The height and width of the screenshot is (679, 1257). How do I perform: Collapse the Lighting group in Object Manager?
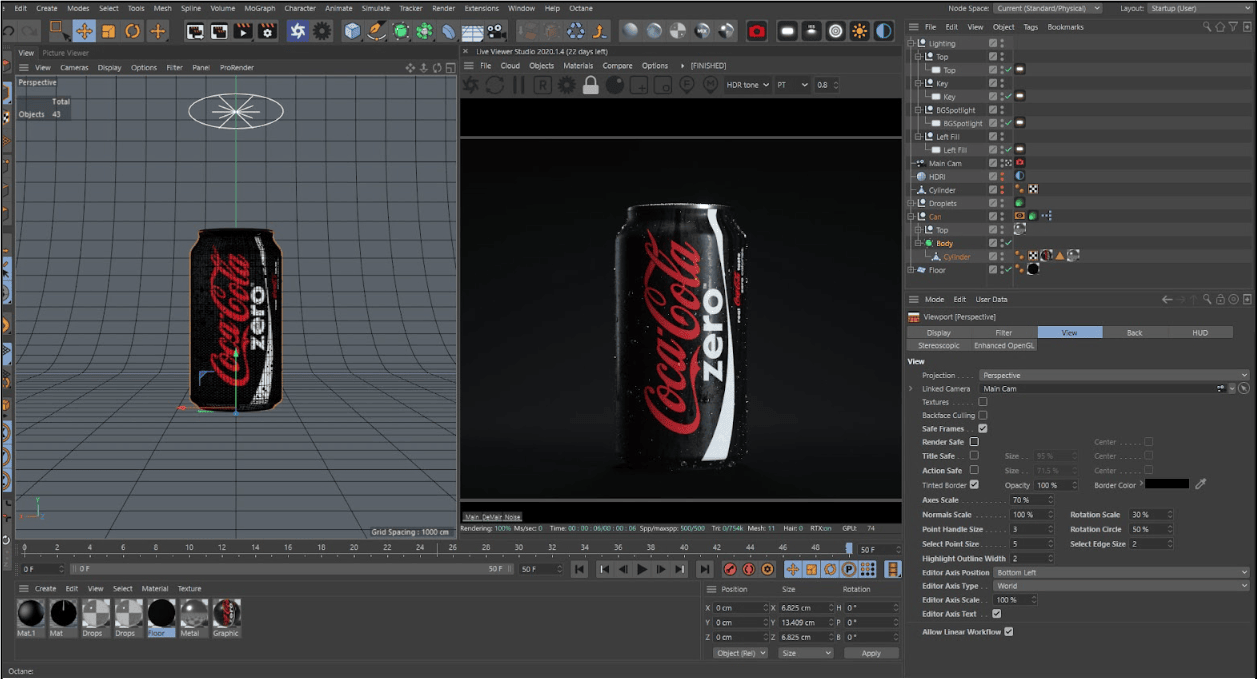point(911,44)
